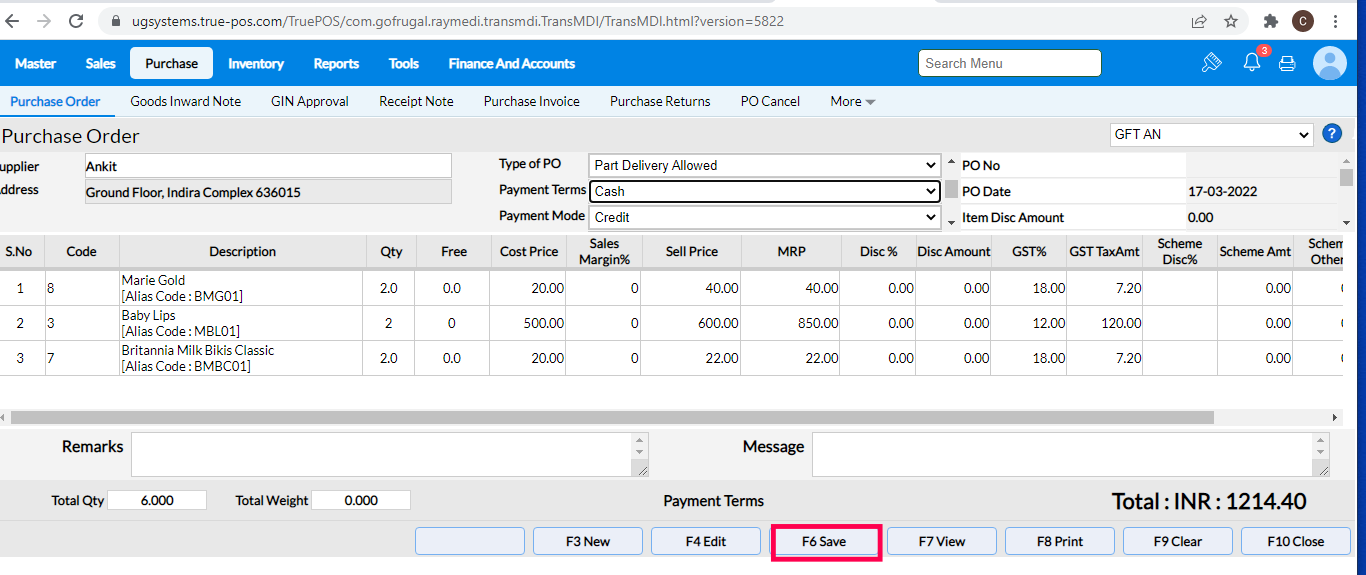The height and width of the screenshot is (575, 1366).
Task: Click the F9 Clear button
Action: coord(1178,541)
